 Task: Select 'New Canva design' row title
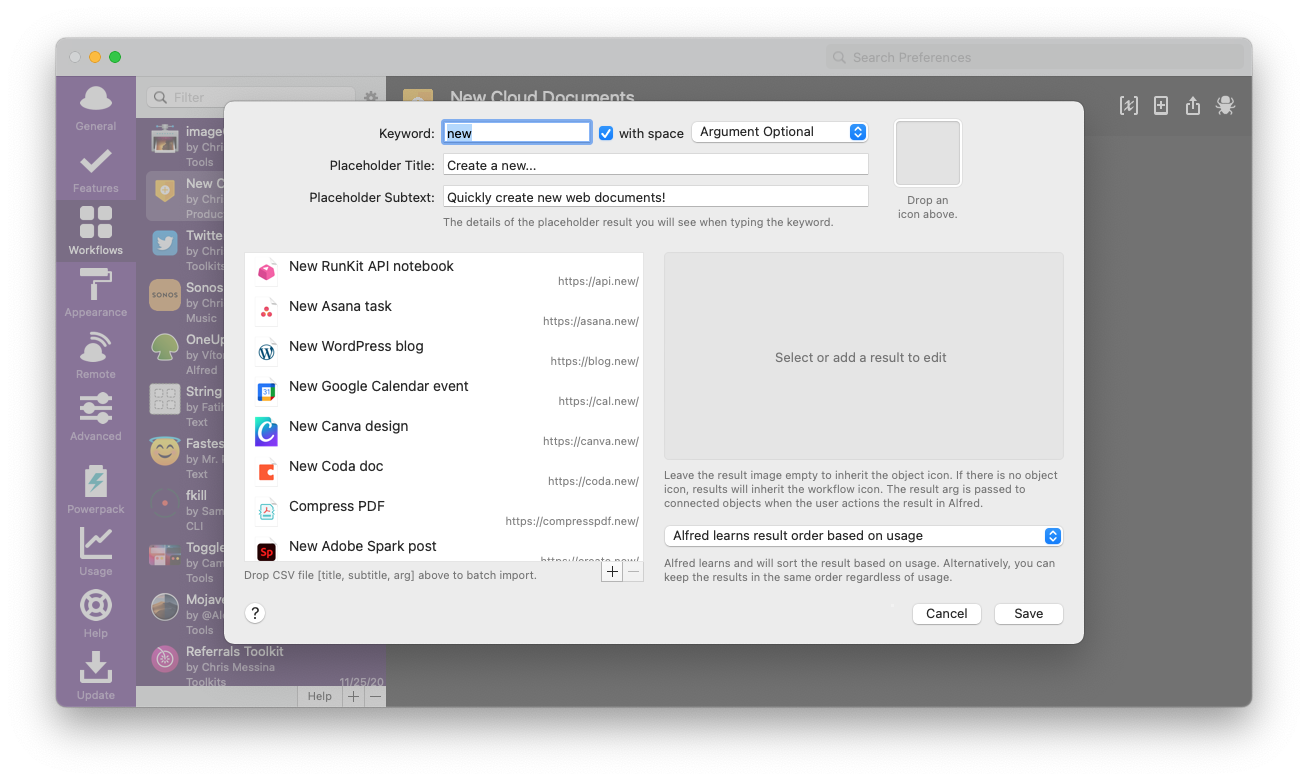(348, 426)
